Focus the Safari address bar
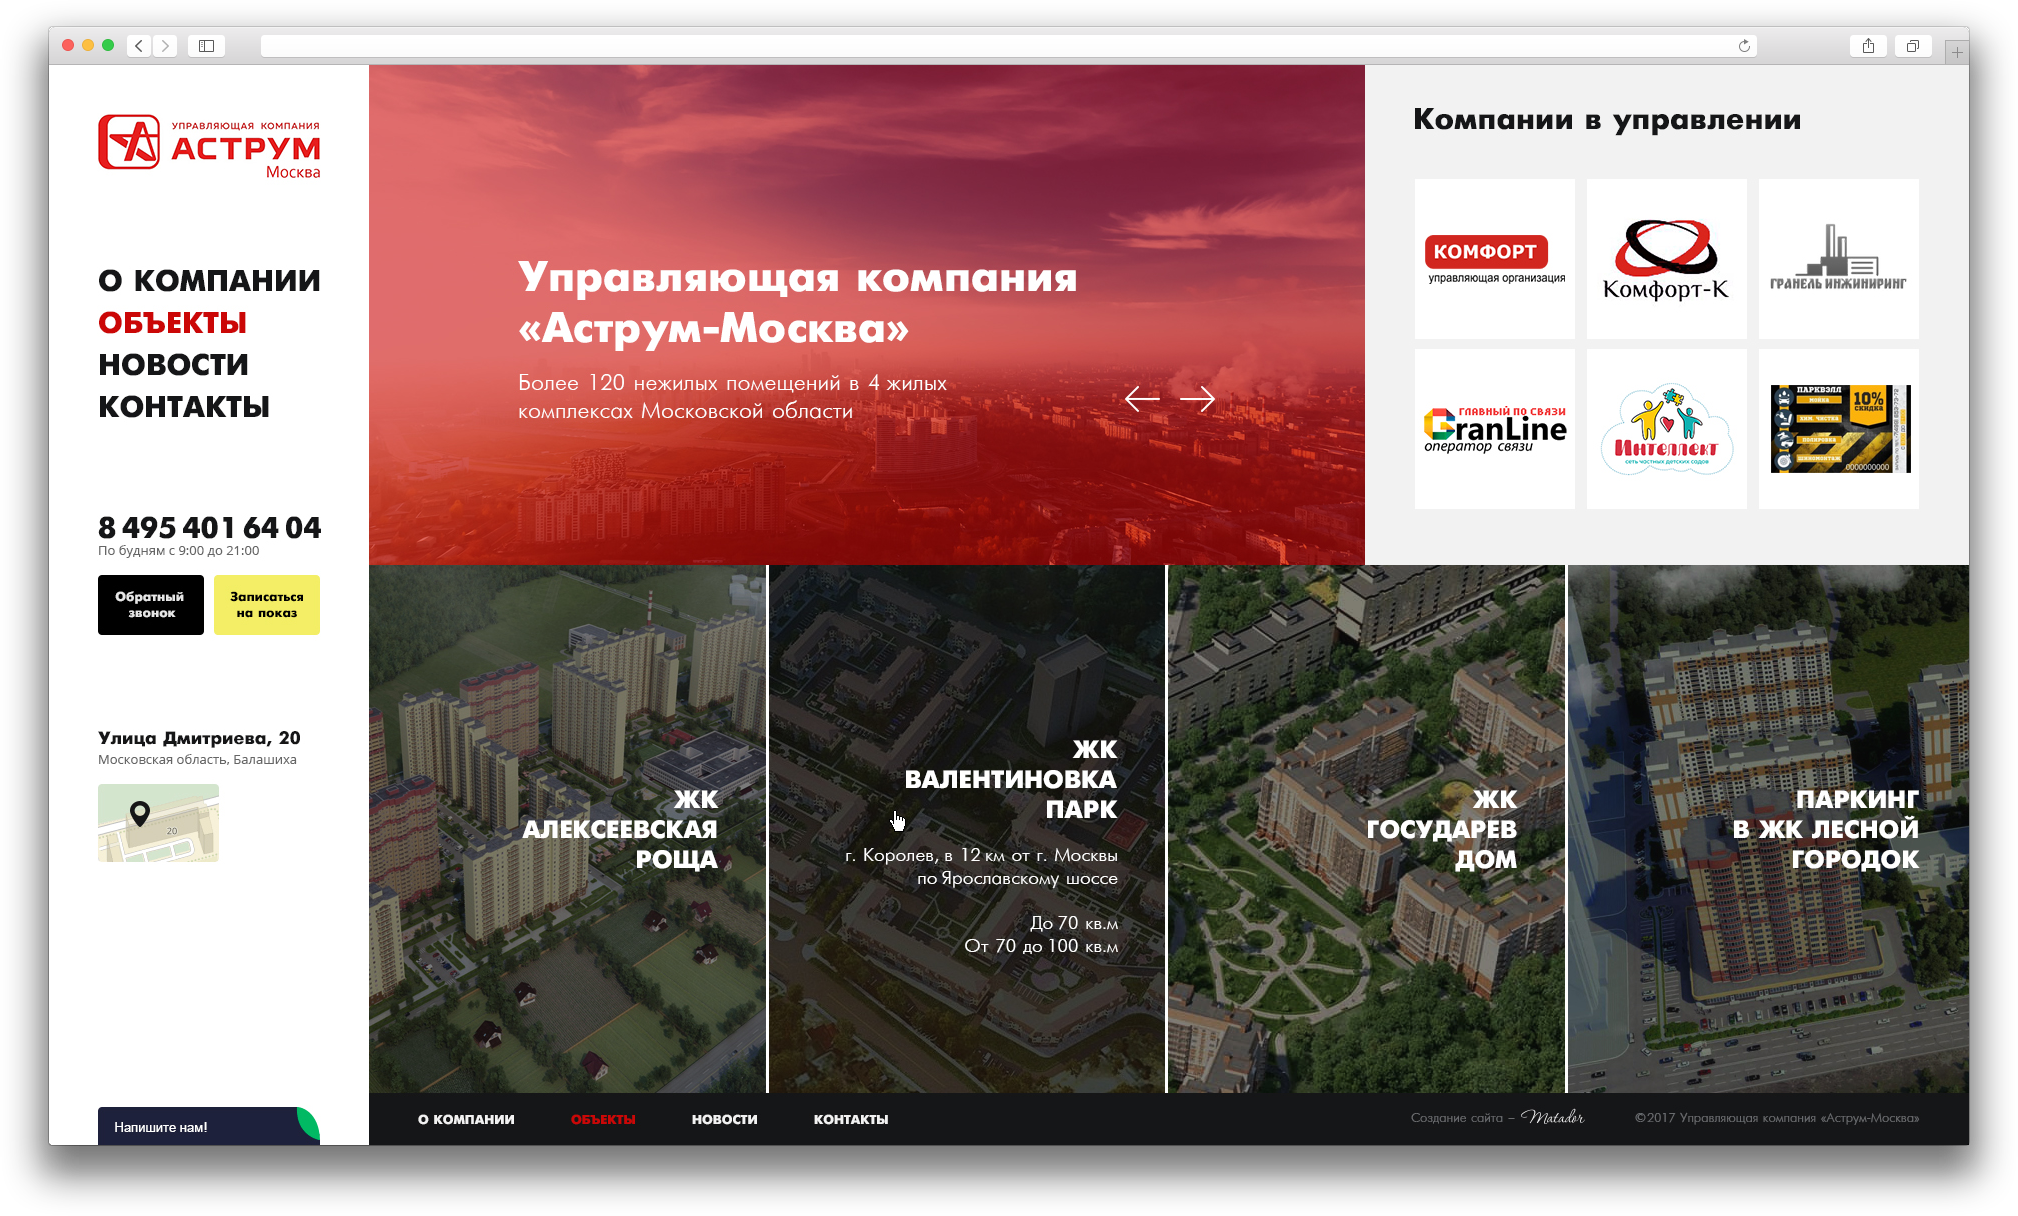Image resolution: width=2018 pixels, height=1216 pixels. pos(1008,46)
